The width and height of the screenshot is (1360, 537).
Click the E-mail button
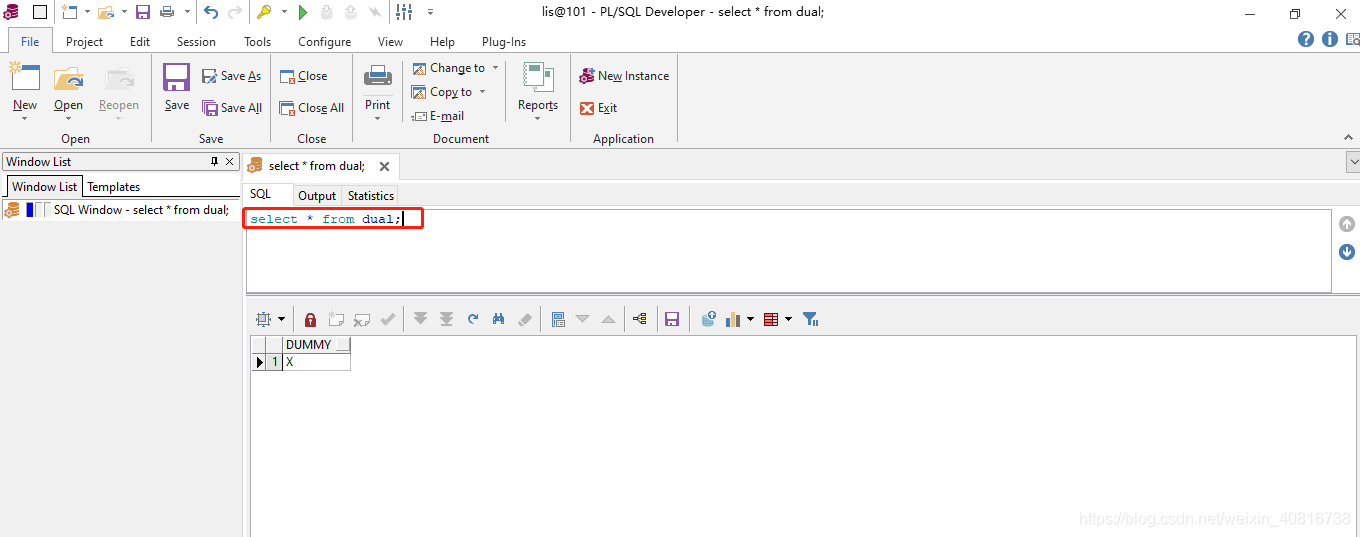(x=438, y=116)
